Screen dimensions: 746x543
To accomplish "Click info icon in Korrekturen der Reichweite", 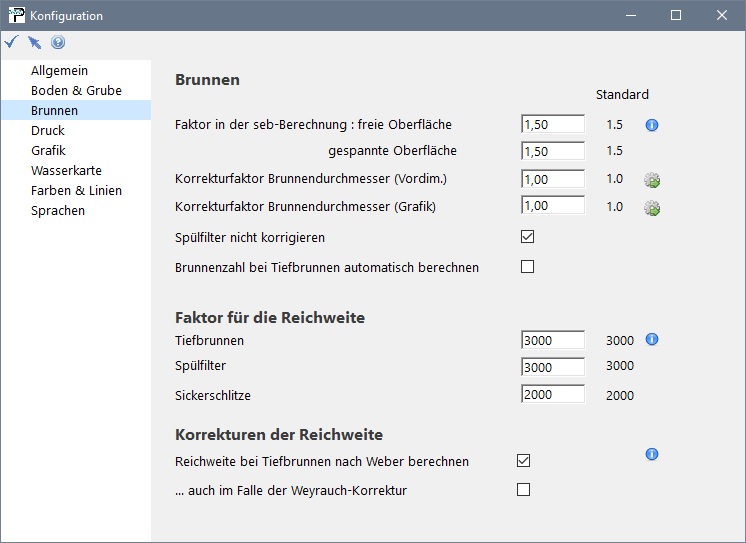I will click(652, 454).
